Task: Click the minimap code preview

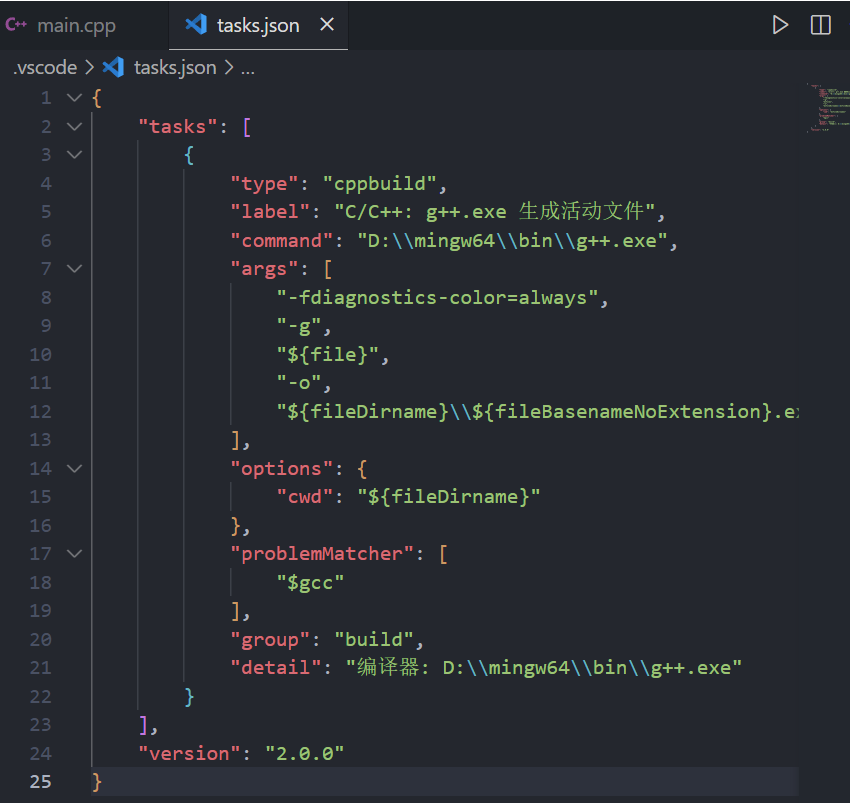Action: [827, 107]
